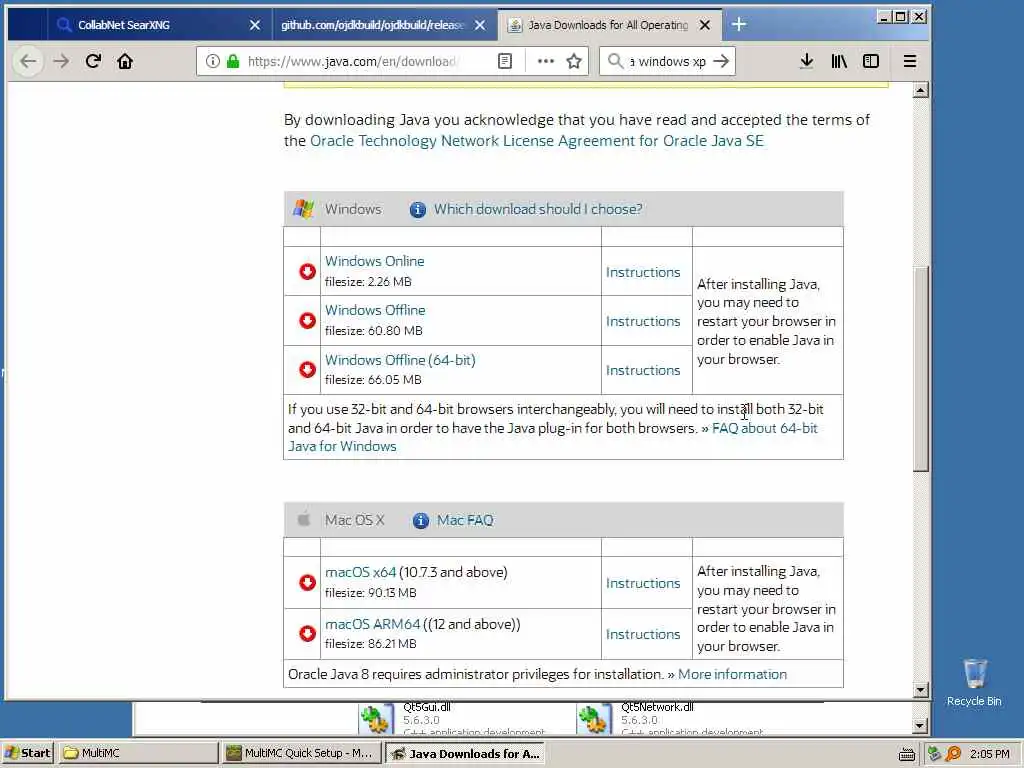Open Which download should I choose link
The height and width of the screenshot is (768, 1024).
(538, 210)
